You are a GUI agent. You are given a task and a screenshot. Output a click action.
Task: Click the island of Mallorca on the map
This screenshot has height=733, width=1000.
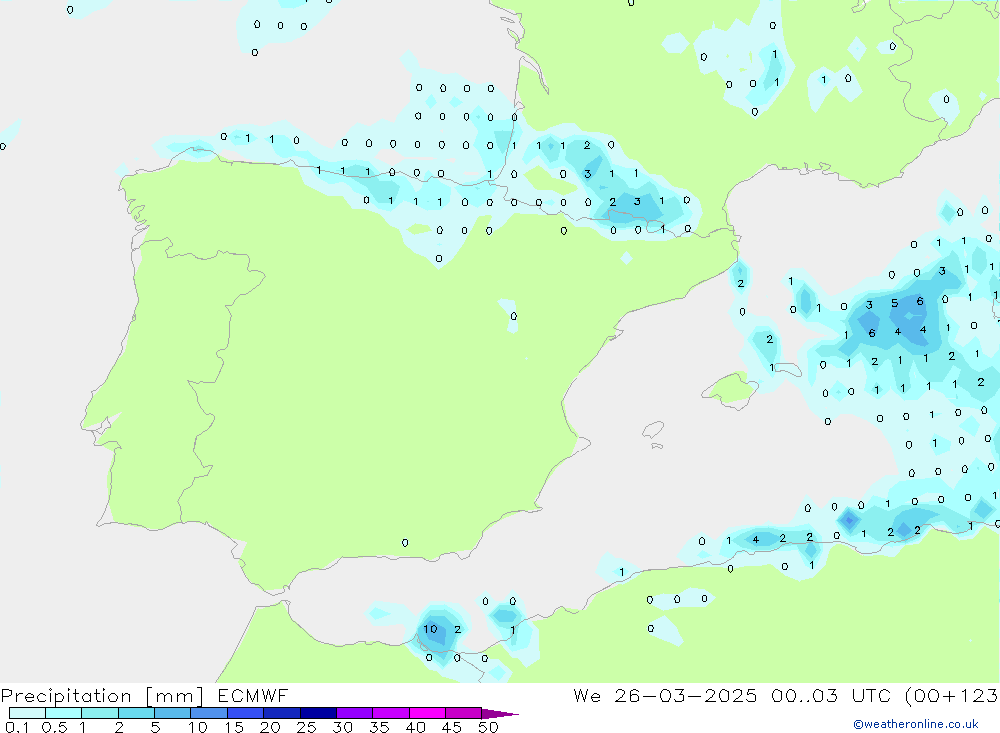[x=730, y=389]
